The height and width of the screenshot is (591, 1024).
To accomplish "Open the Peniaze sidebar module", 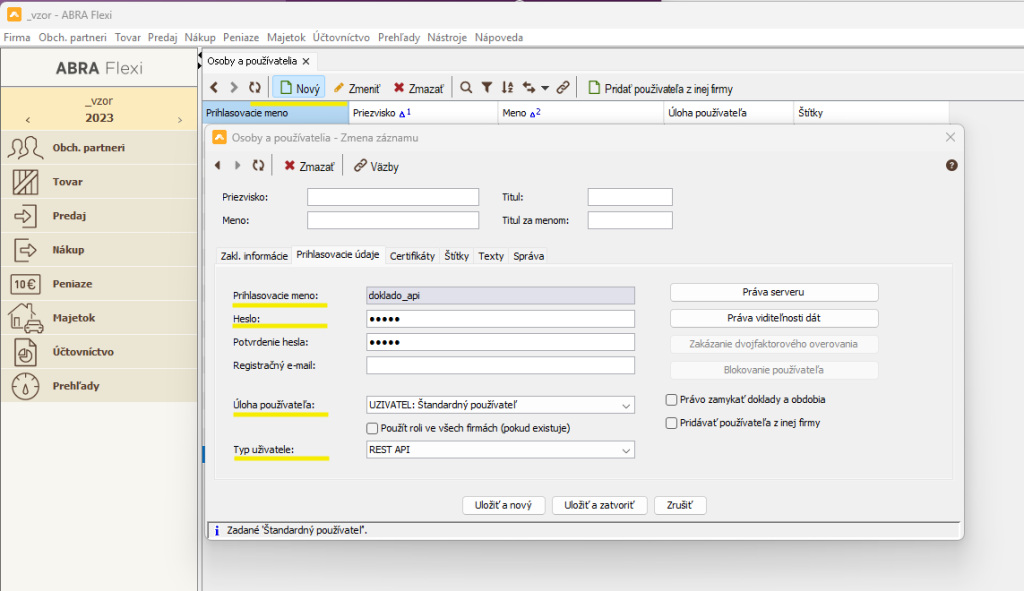I will click(99, 283).
